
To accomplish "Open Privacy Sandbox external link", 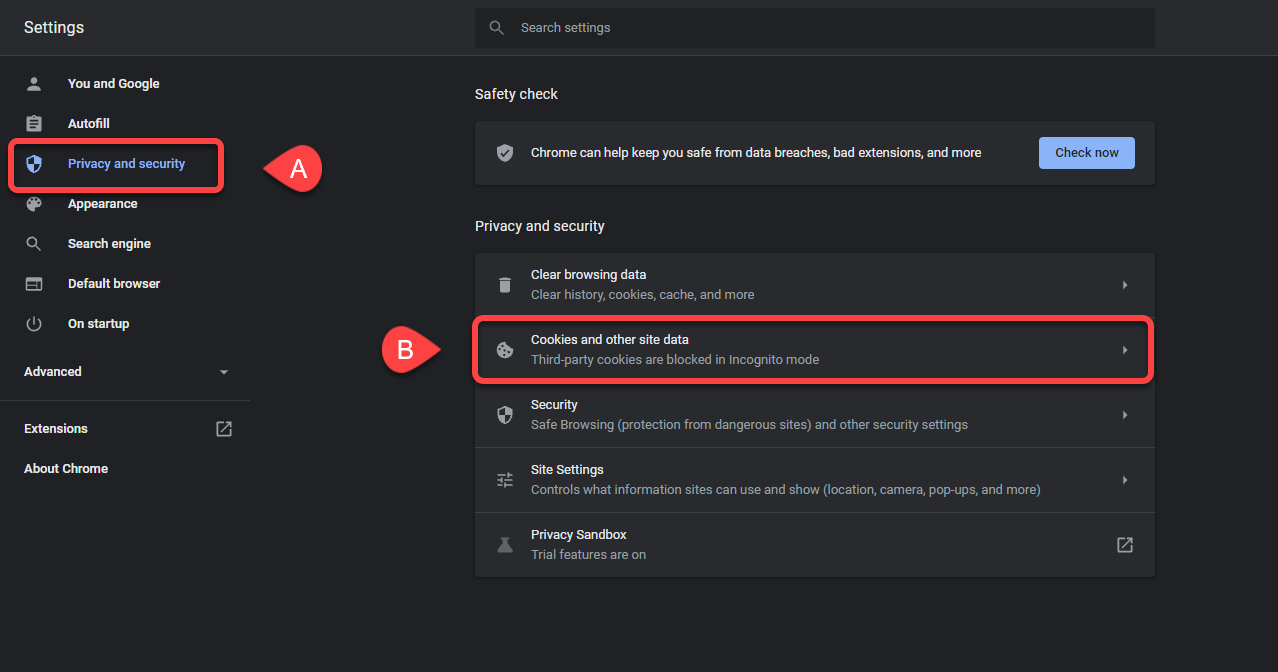I will (x=1125, y=545).
